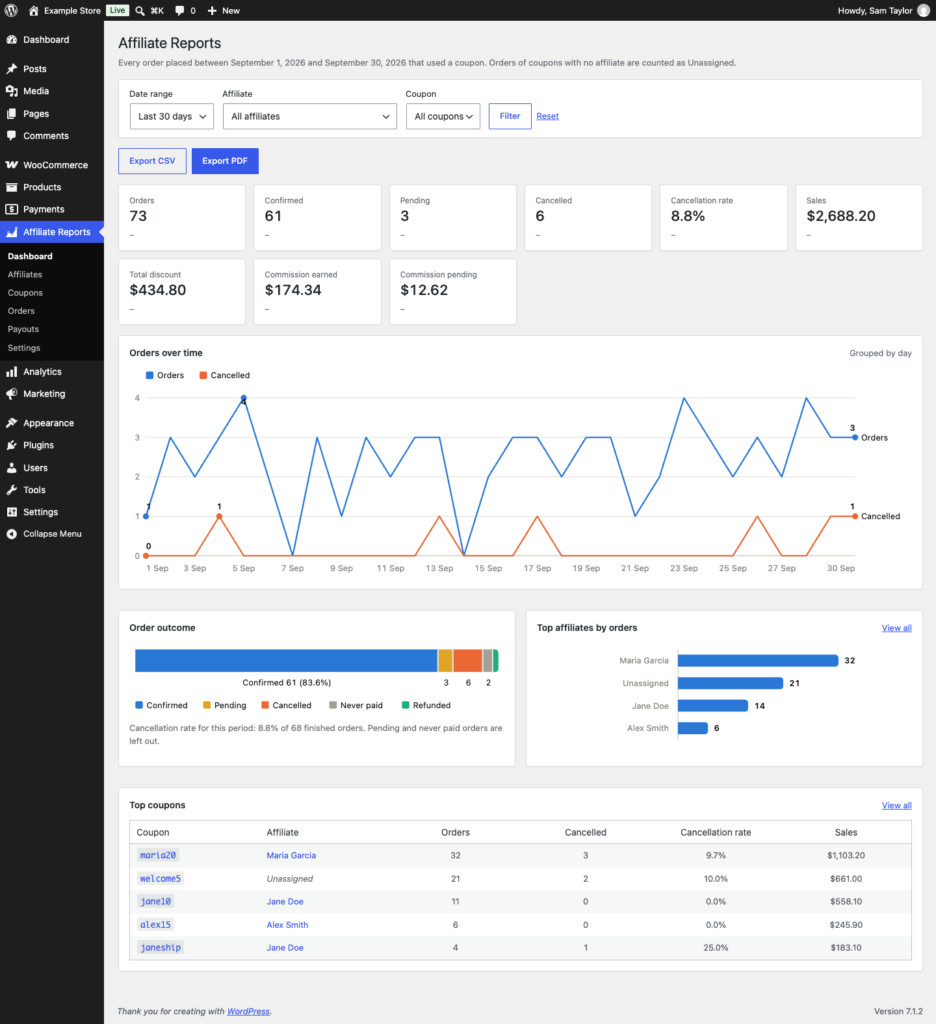Click the Orders peak point on 5 Sep
The image size is (936, 1024).
click(x=244, y=398)
